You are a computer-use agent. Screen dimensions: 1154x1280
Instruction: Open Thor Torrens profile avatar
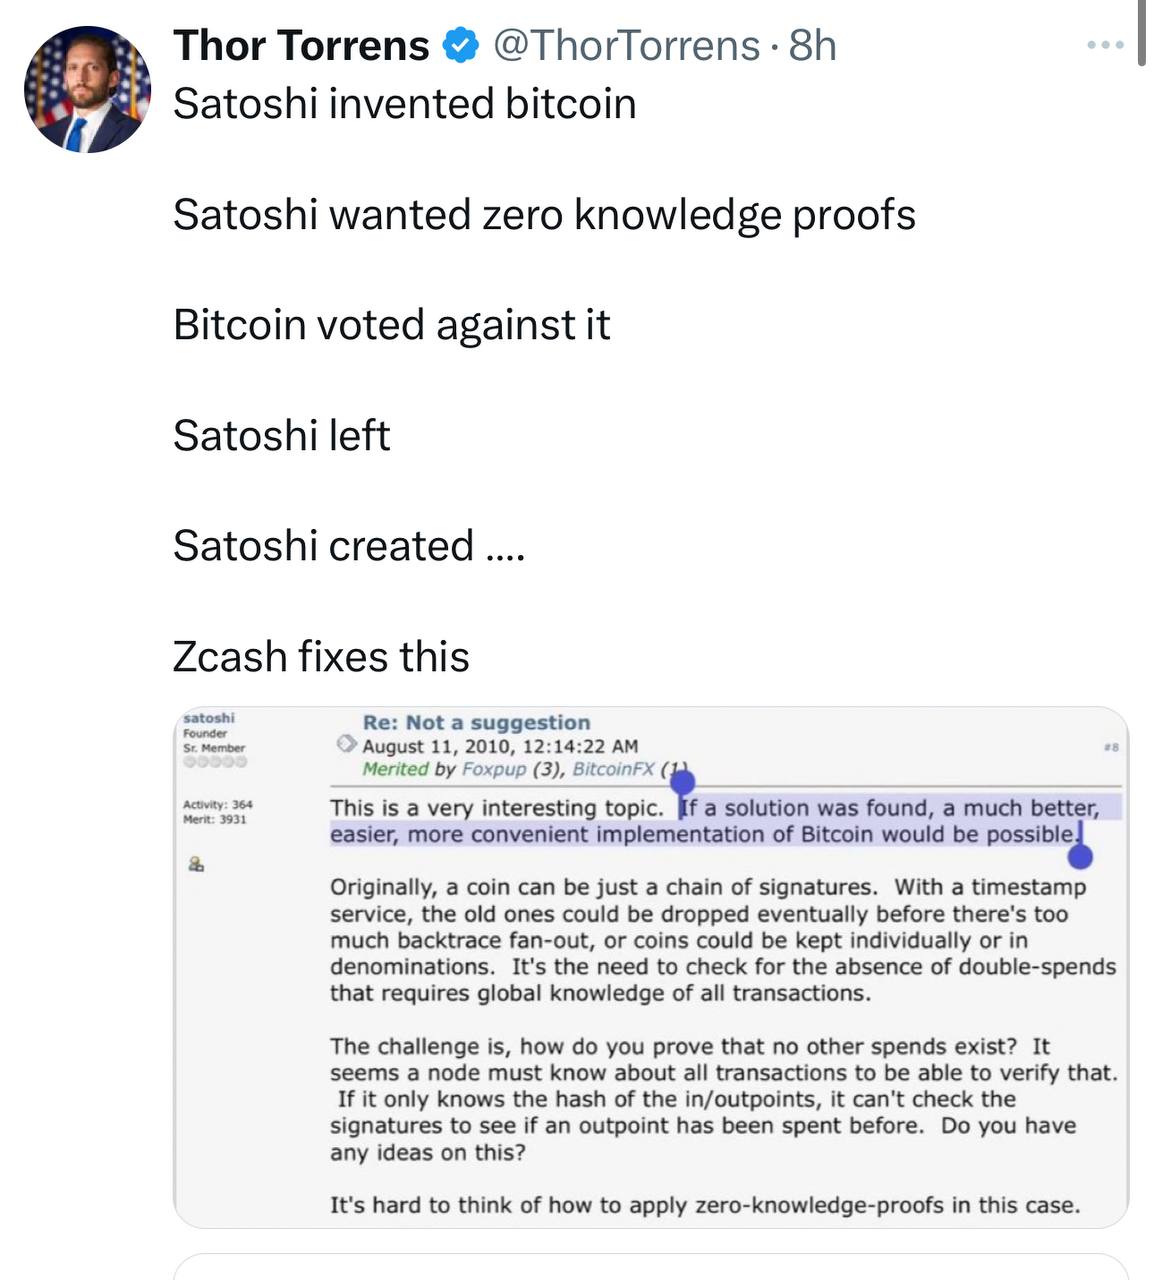[87, 89]
